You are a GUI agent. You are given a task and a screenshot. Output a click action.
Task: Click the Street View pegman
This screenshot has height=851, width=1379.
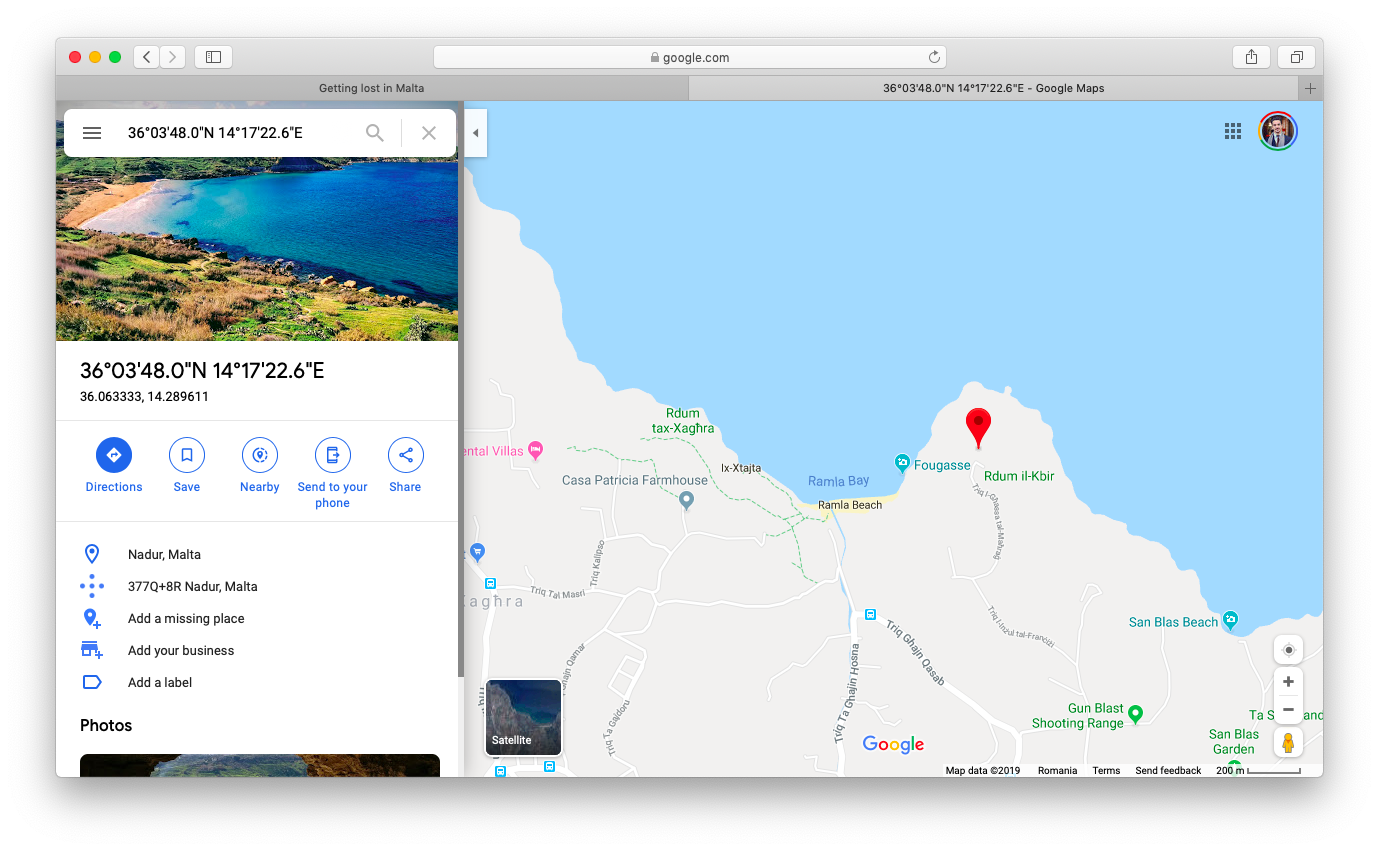pos(1288,743)
